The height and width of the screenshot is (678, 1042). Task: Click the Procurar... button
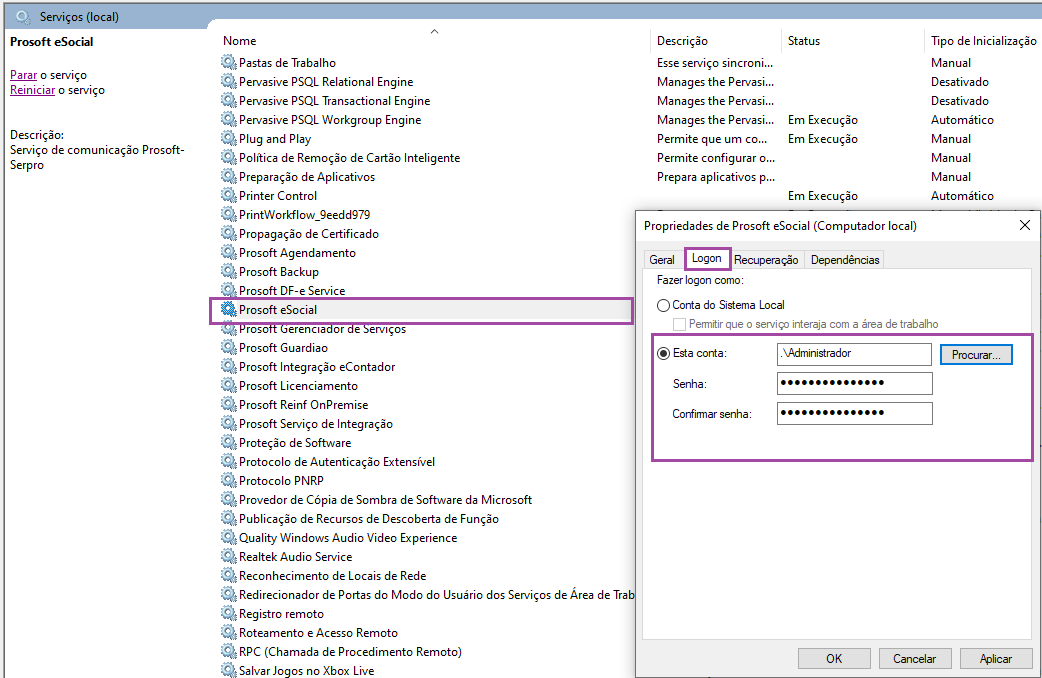976,355
